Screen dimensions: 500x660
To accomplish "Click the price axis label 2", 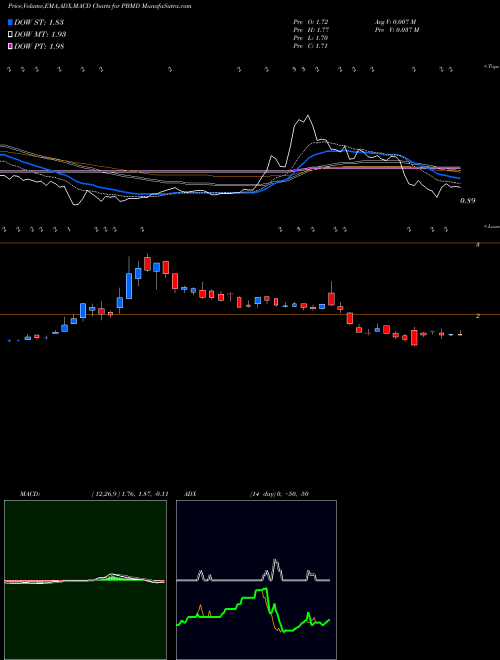I will pos(478,316).
